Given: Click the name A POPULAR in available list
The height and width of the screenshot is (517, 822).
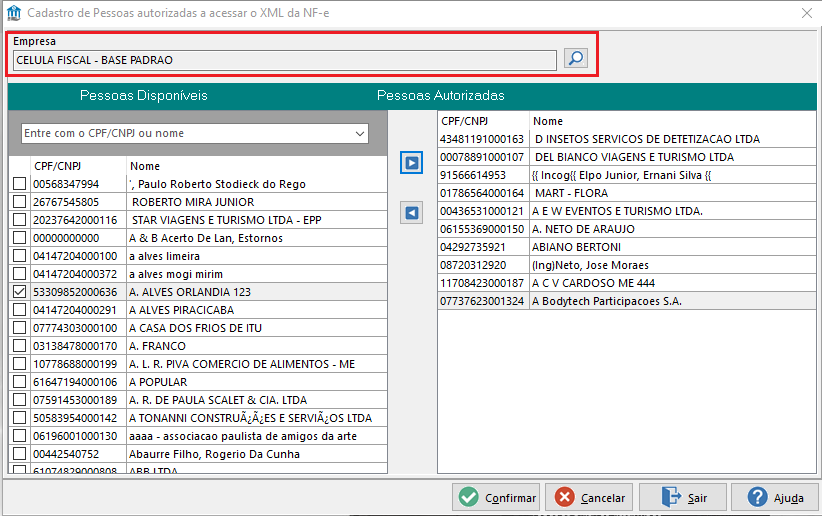Looking at the screenshot, I should coord(158,382).
